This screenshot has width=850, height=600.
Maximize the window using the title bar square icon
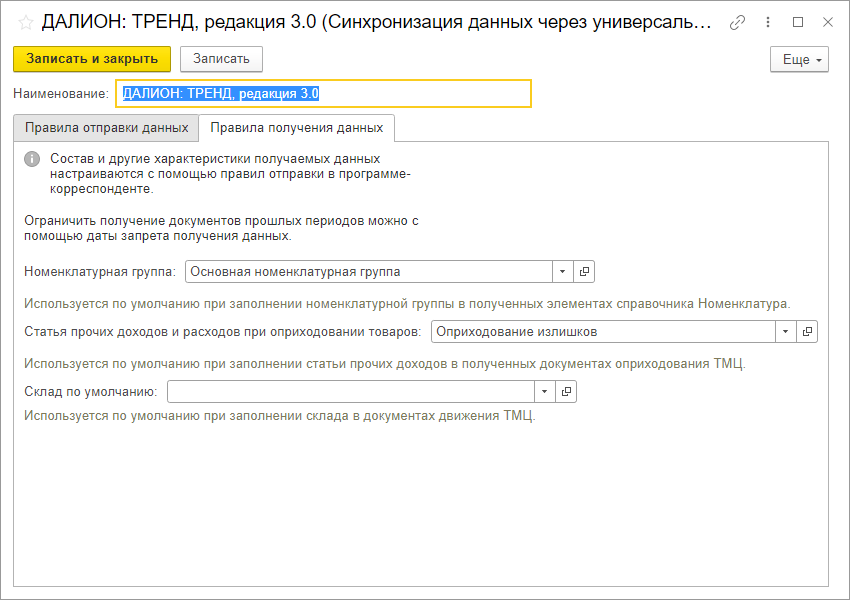click(x=798, y=22)
